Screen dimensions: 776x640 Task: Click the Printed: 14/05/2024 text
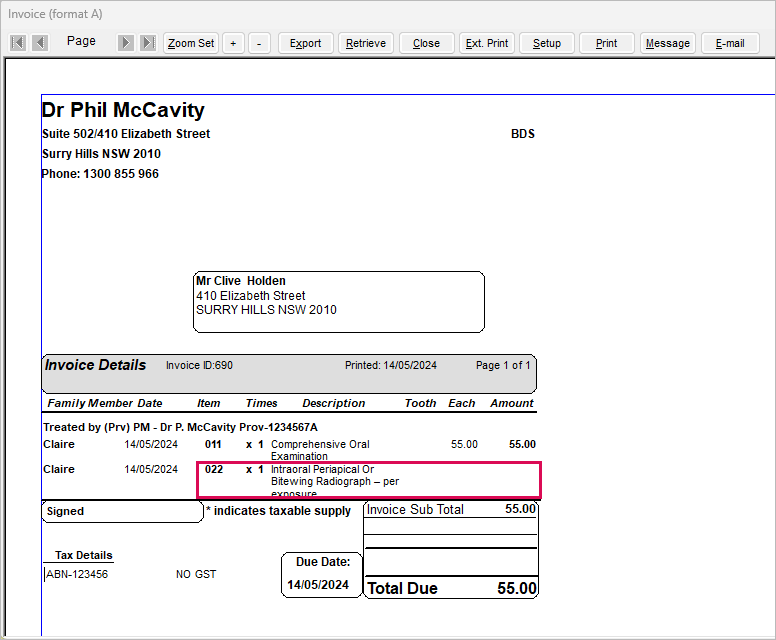pos(391,365)
